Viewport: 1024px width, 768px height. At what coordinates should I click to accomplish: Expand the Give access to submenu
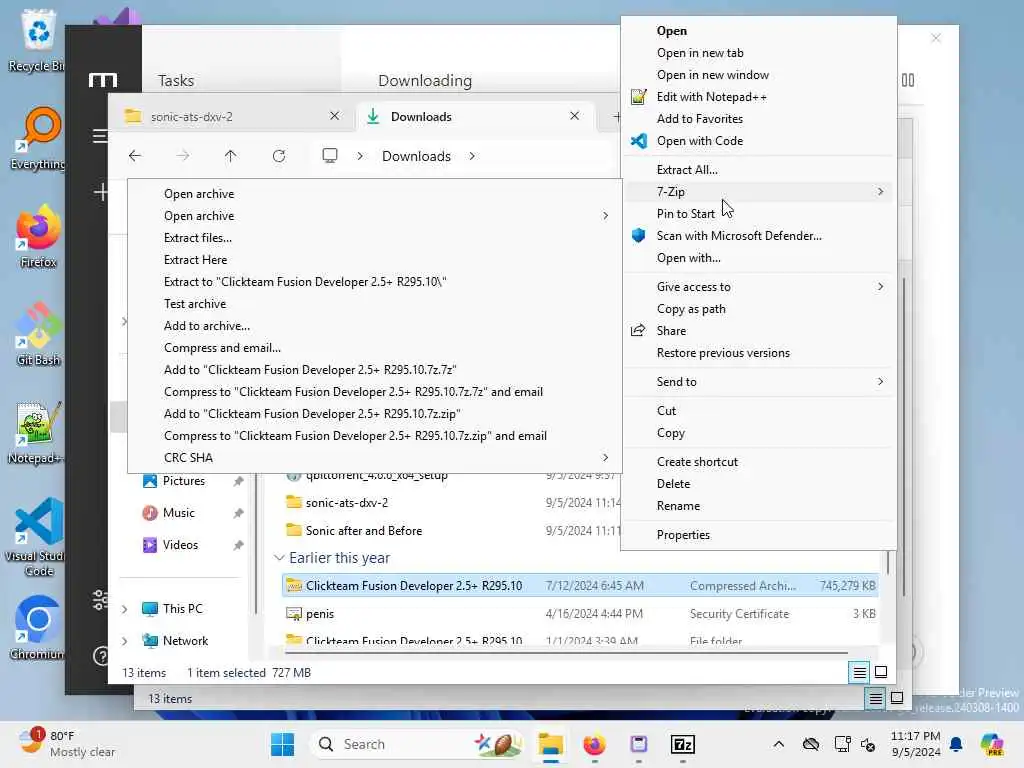(x=759, y=287)
